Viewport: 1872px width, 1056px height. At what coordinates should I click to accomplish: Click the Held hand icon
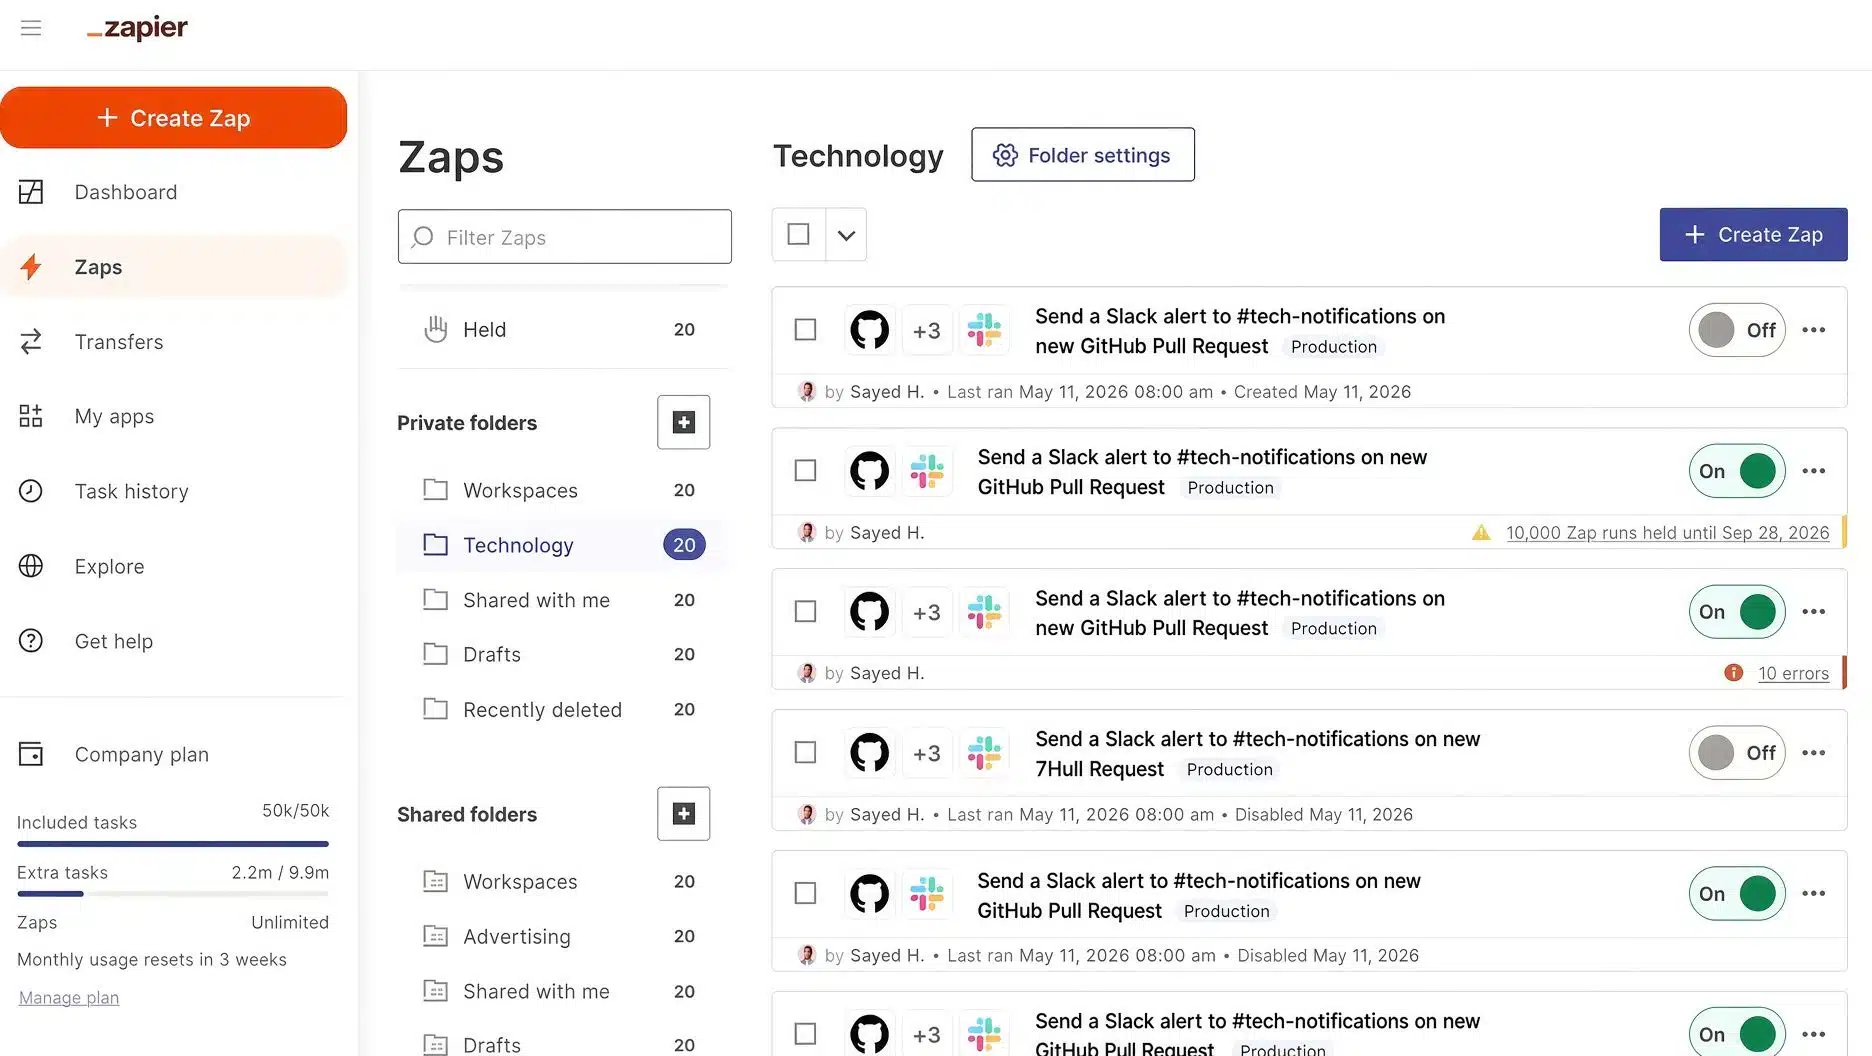435,329
